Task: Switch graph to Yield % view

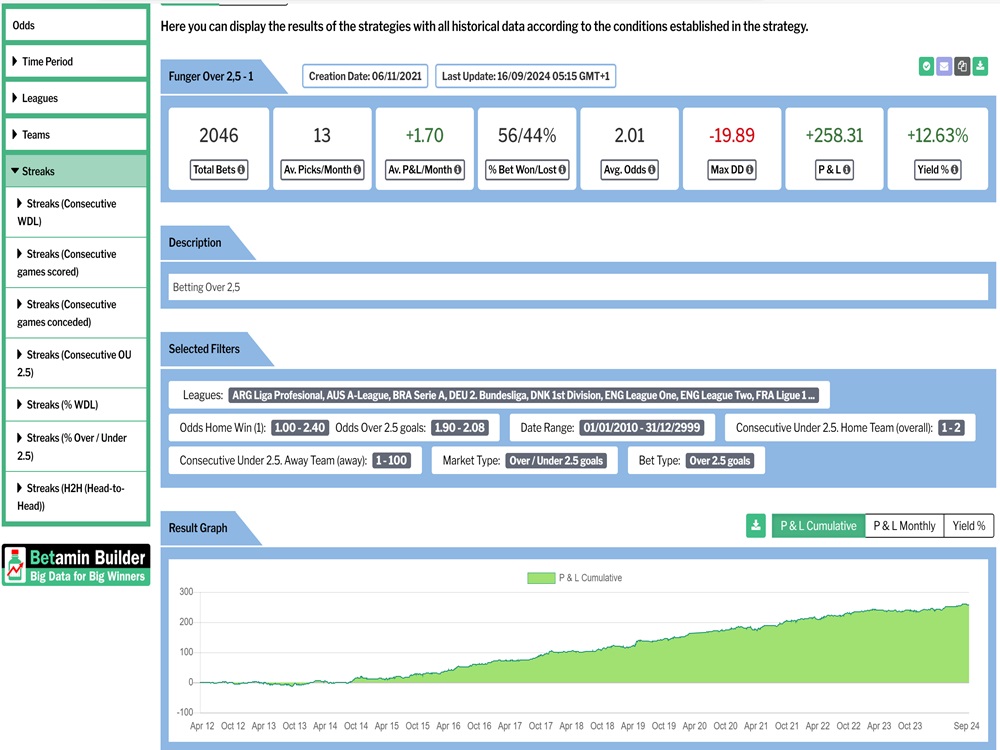Action: pyautogui.click(x=968, y=525)
